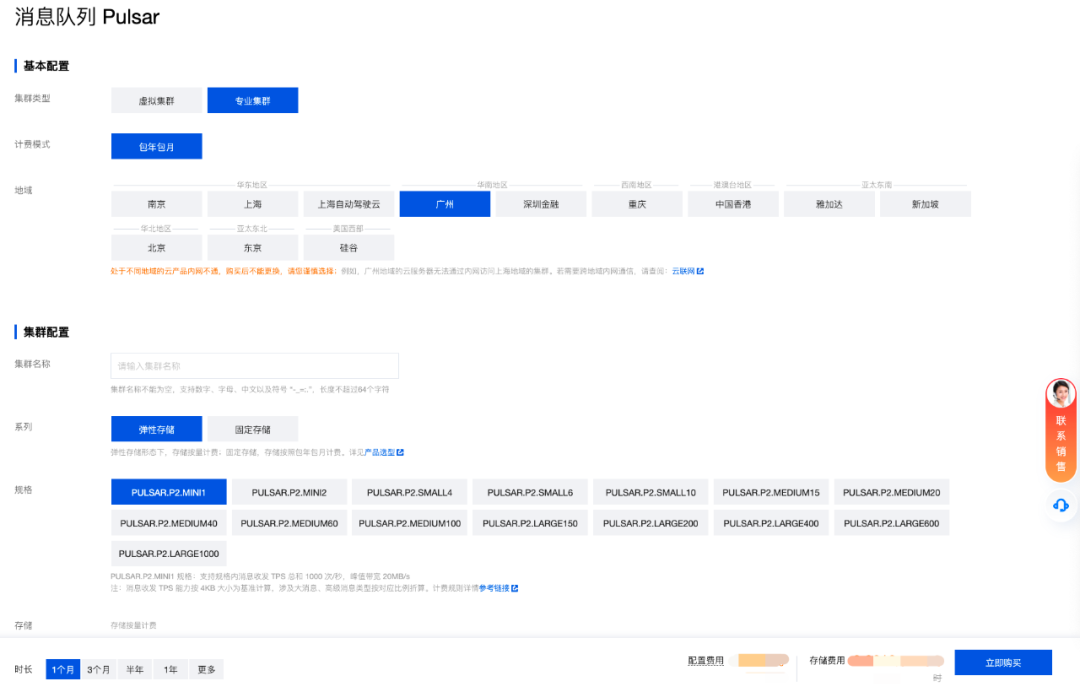Screen dimensions: 1080x692
Task: Open the 联系销售 floating widget
Action: pyautogui.click(x=1061, y=443)
